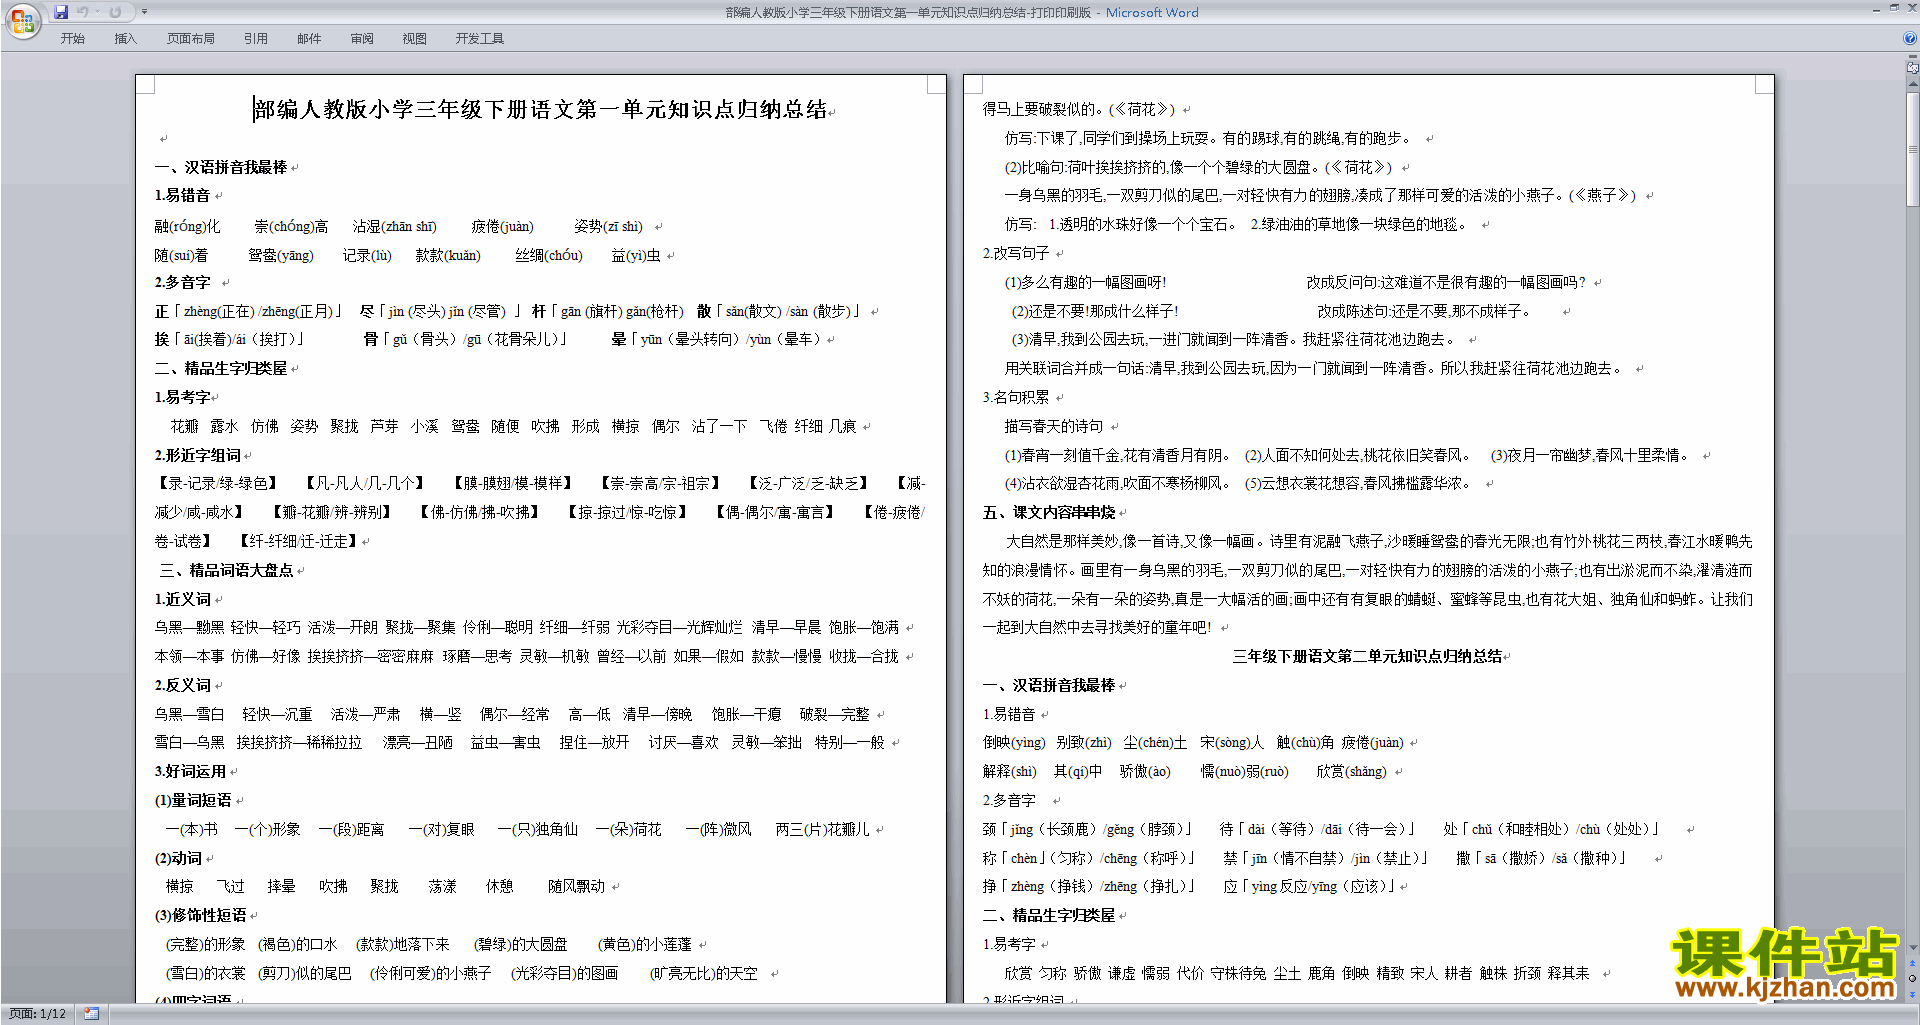Click heading 二、精品生字归类屋 on first page
Image resolution: width=1920 pixels, height=1025 pixels.
[221, 368]
